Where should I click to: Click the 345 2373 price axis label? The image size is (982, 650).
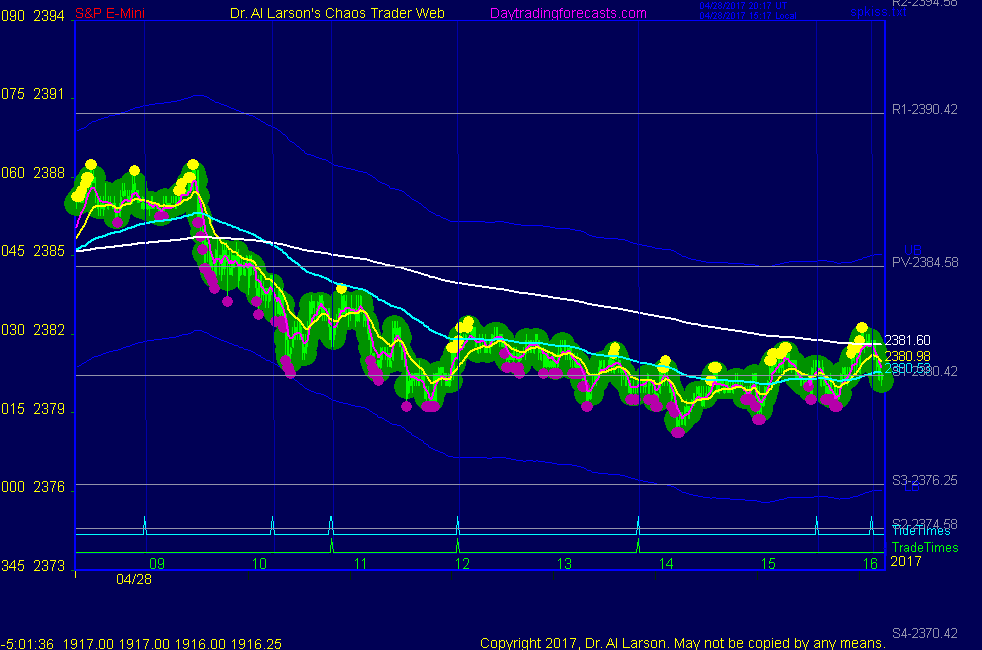(33, 566)
